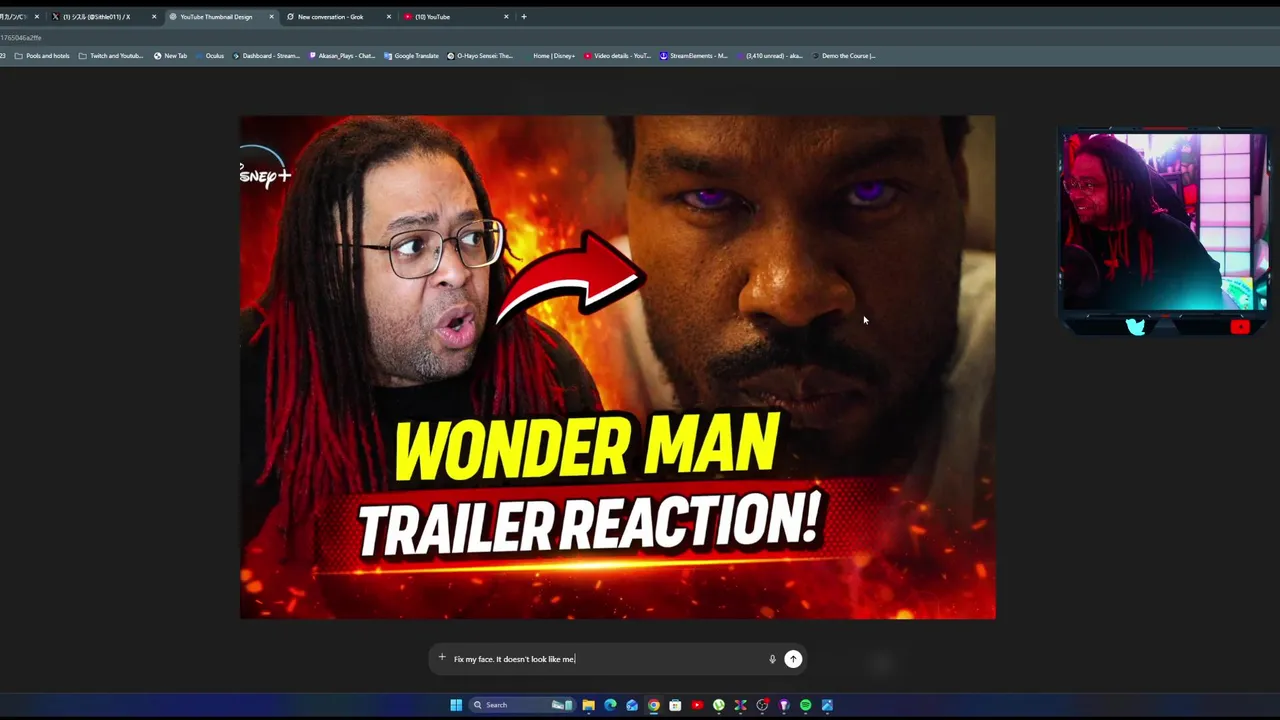Open the colorful X app on the taskbar
Screen dimensions: 1280x720
tap(740, 705)
